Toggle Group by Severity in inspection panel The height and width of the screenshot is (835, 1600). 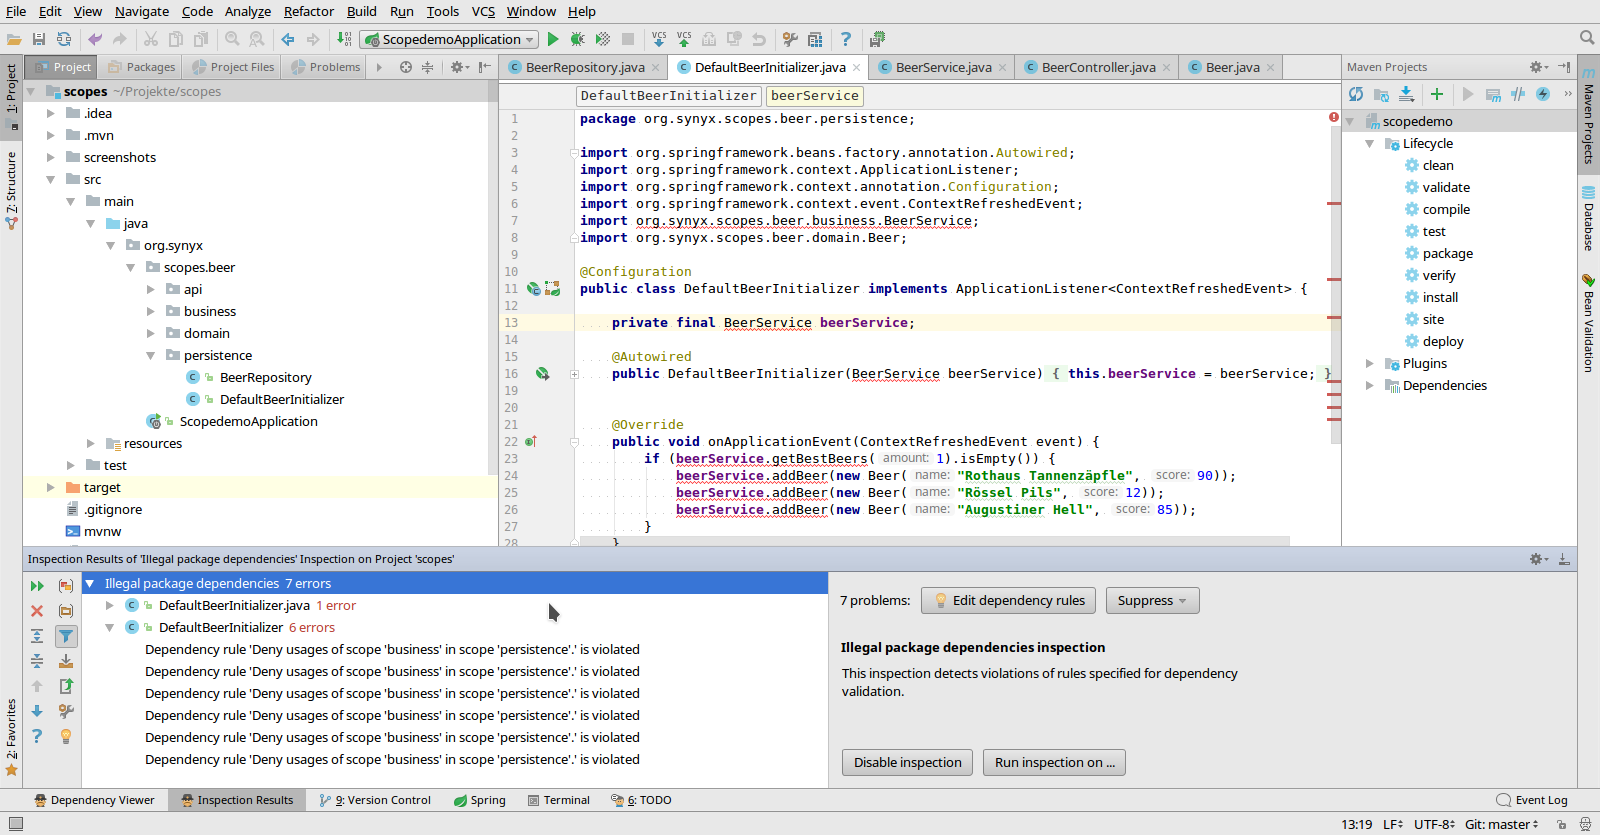(x=66, y=586)
